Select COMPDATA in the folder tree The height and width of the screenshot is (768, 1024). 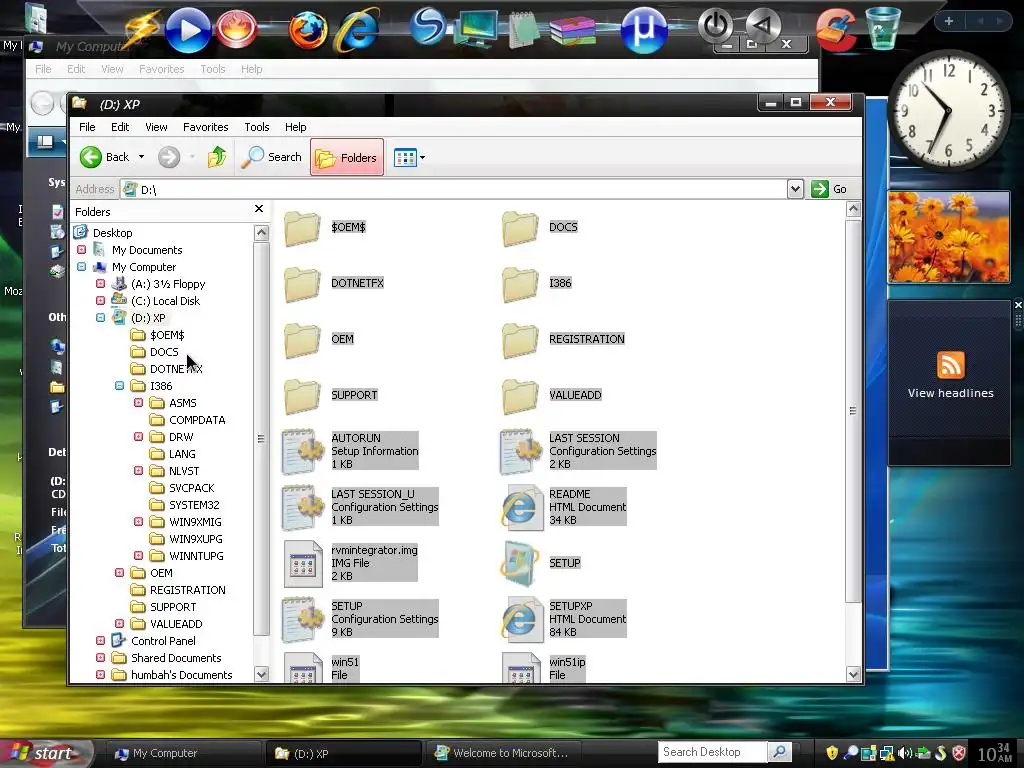point(197,420)
